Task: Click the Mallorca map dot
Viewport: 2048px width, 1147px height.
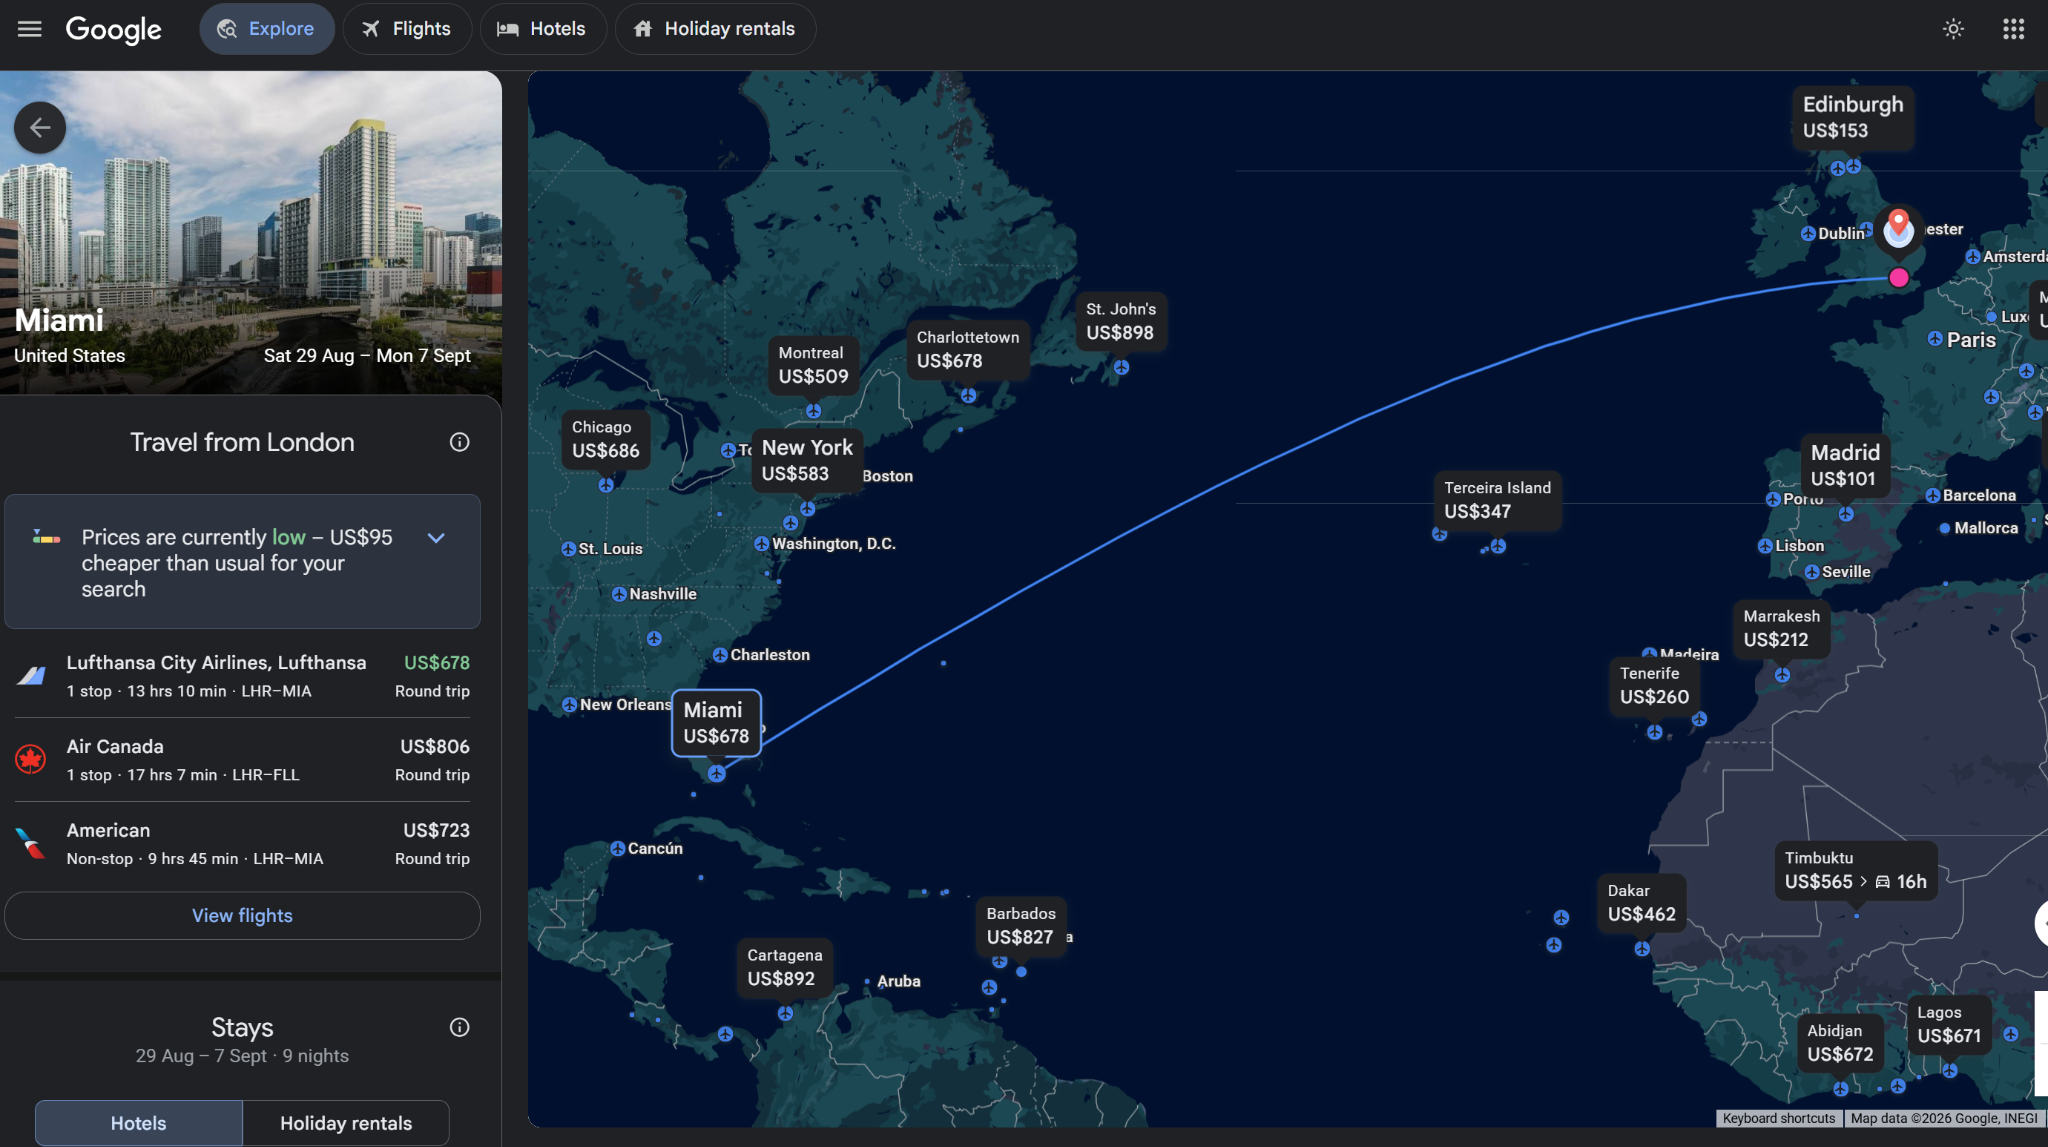Action: [x=1945, y=528]
